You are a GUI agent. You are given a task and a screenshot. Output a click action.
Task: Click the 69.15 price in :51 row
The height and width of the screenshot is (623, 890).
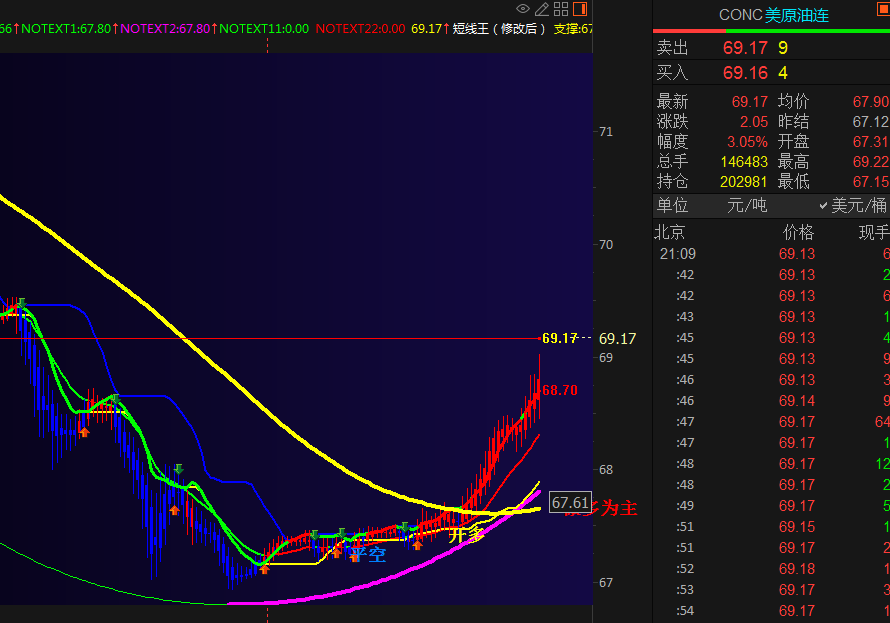pos(797,527)
